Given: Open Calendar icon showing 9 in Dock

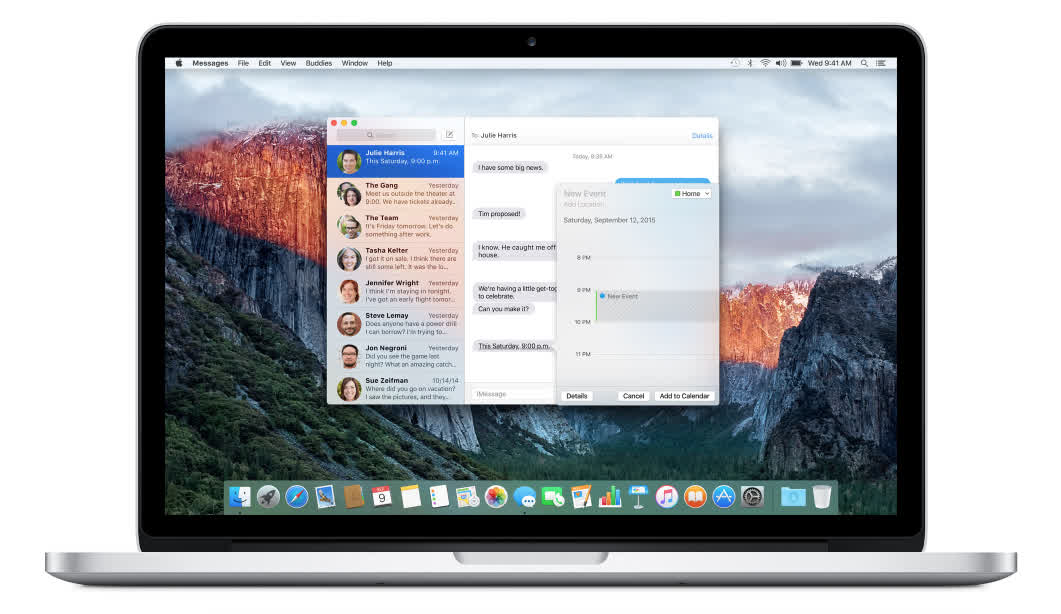Looking at the screenshot, I should [382, 498].
